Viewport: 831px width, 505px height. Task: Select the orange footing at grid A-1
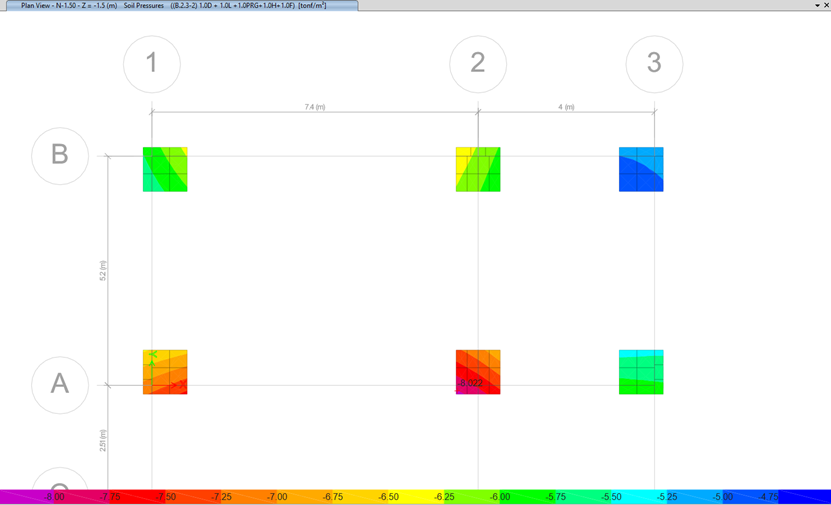pos(165,372)
